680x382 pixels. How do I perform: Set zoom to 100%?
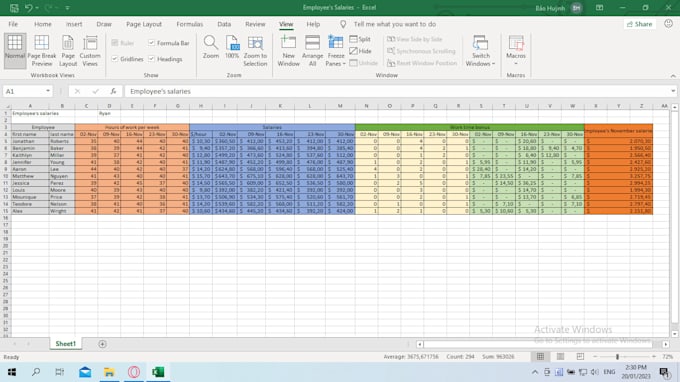click(x=232, y=47)
